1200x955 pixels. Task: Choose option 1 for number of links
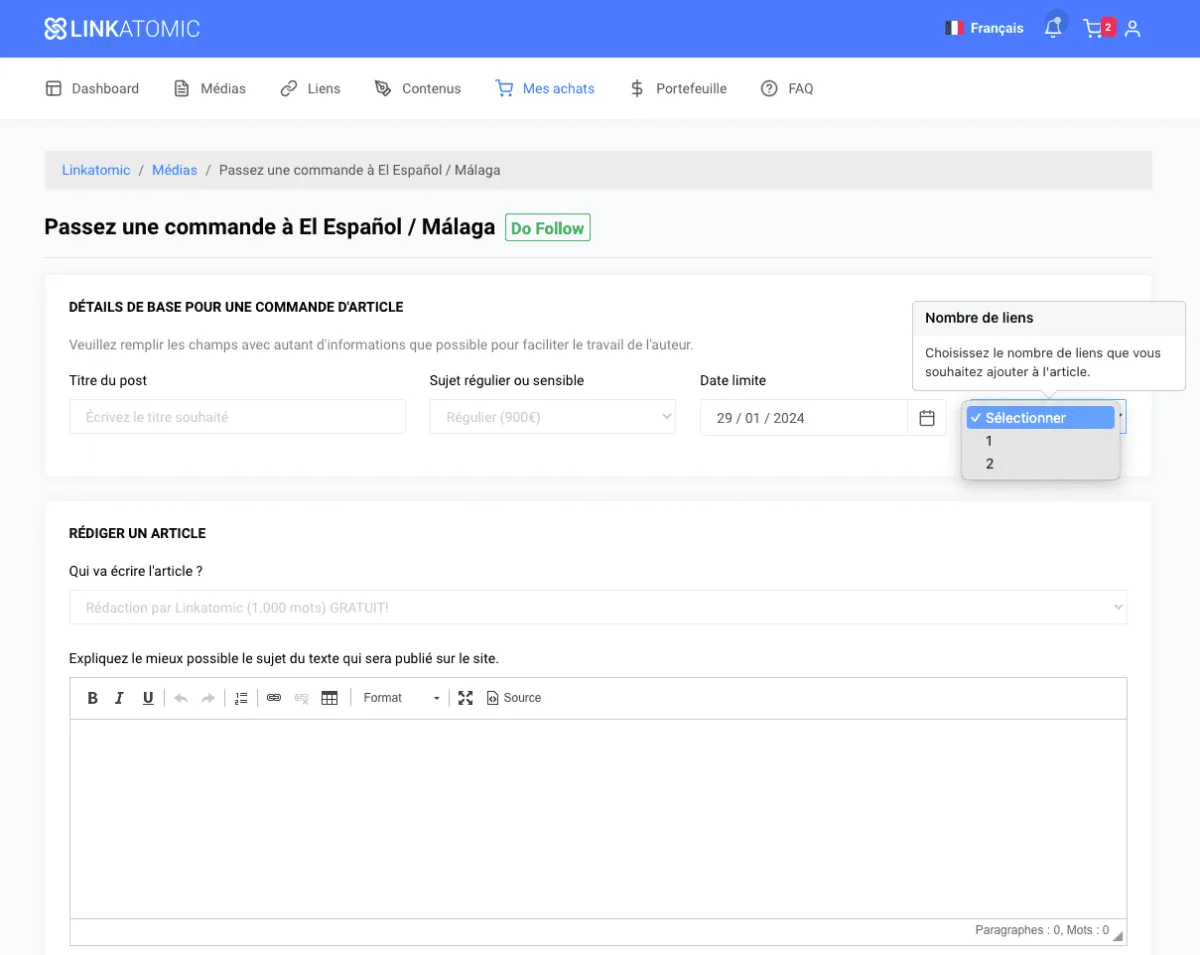[x=989, y=441]
